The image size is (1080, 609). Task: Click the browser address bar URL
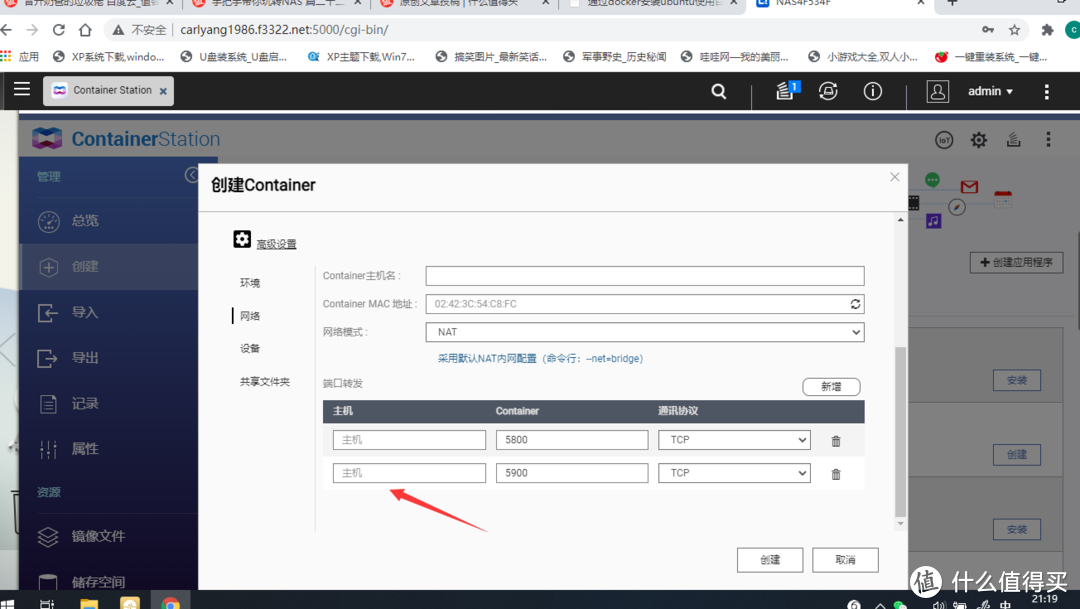[x=284, y=30]
